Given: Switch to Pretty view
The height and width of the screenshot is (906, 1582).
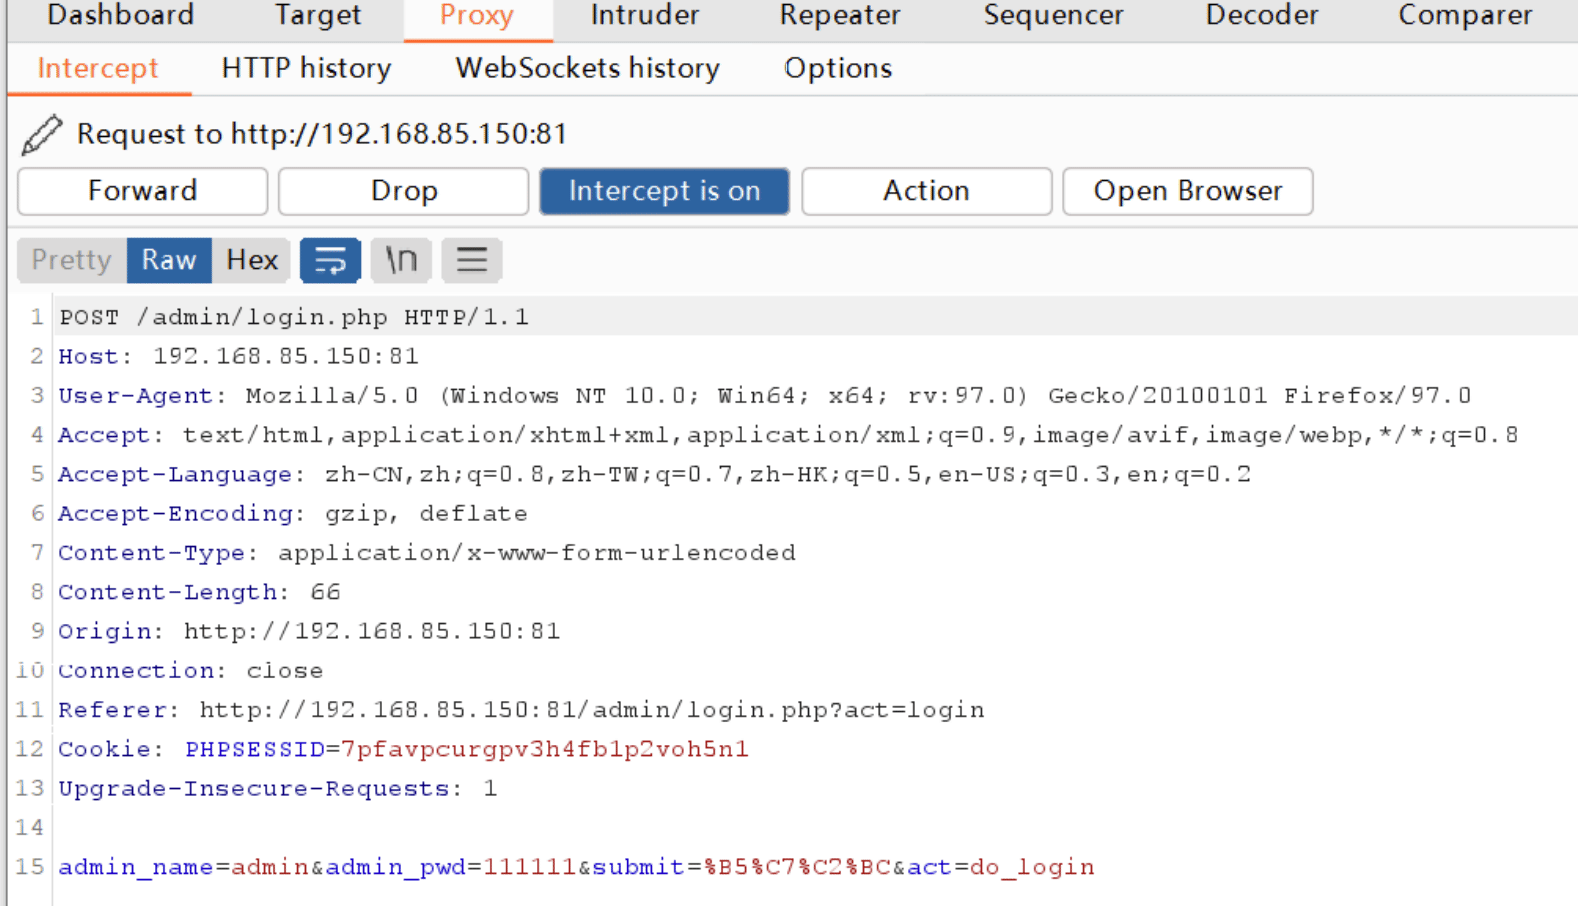Looking at the screenshot, I should click(x=71, y=260).
